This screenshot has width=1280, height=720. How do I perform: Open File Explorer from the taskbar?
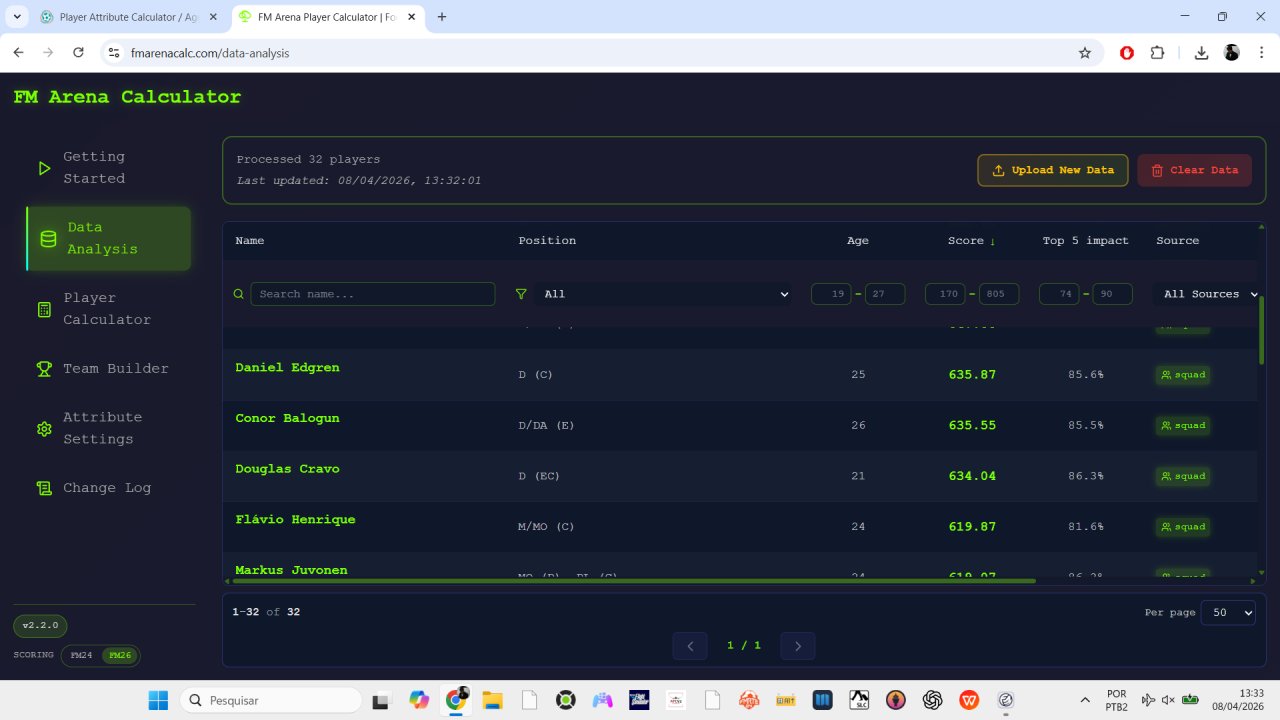click(x=492, y=700)
